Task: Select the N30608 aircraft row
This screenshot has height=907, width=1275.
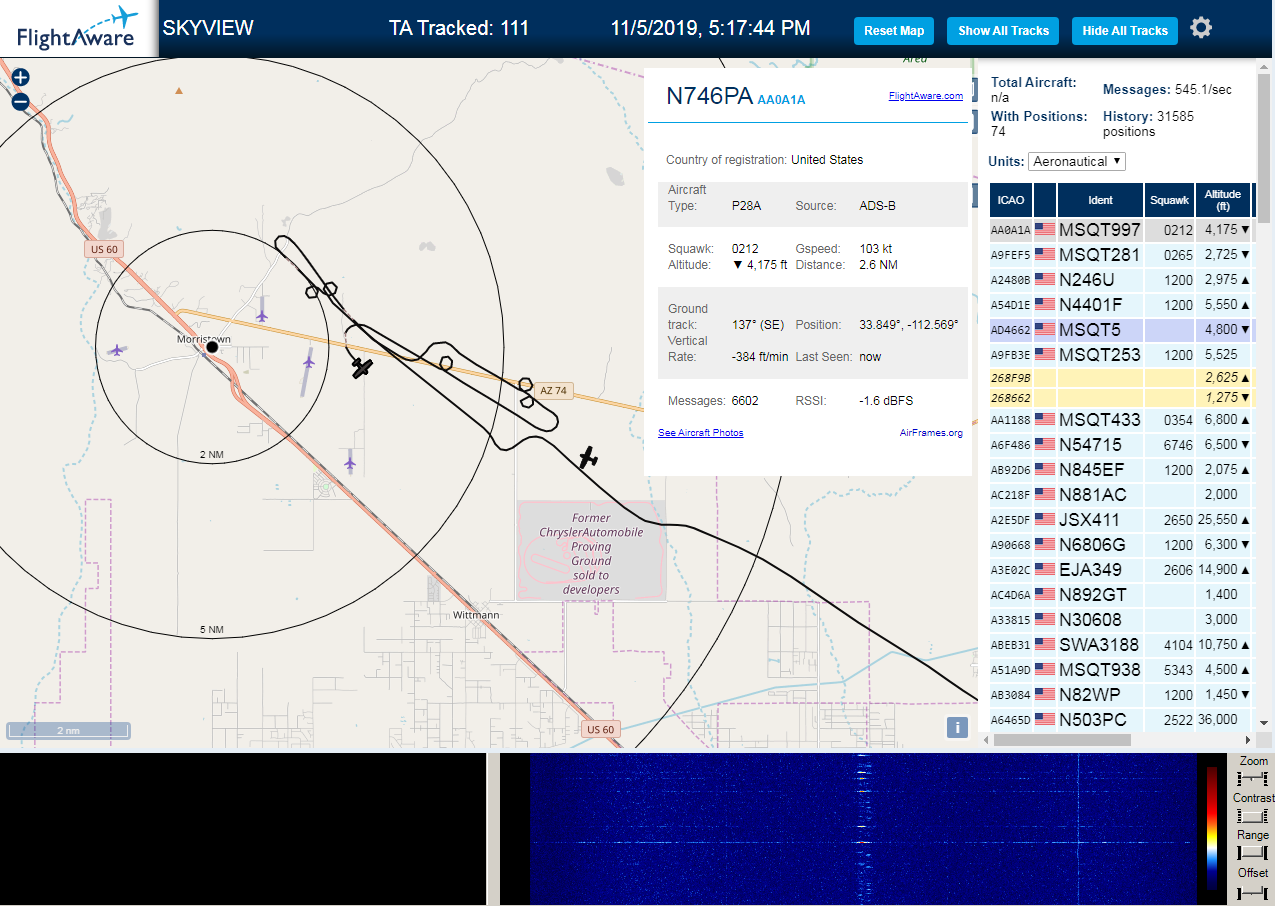Action: click(x=1121, y=620)
